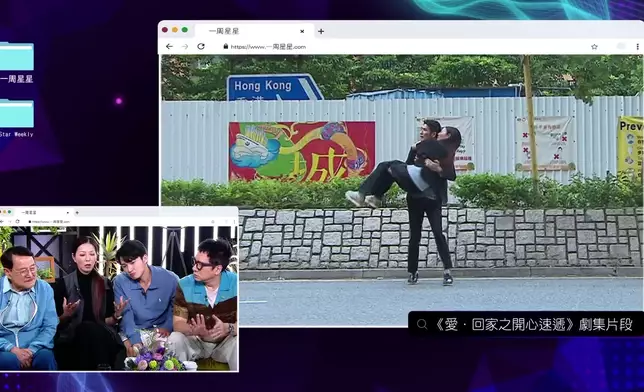The height and width of the screenshot is (392, 644).
Task: Click the 愛·回家之開心速遞 劇集片段 caption
Action: pyautogui.click(x=533, y=325)
